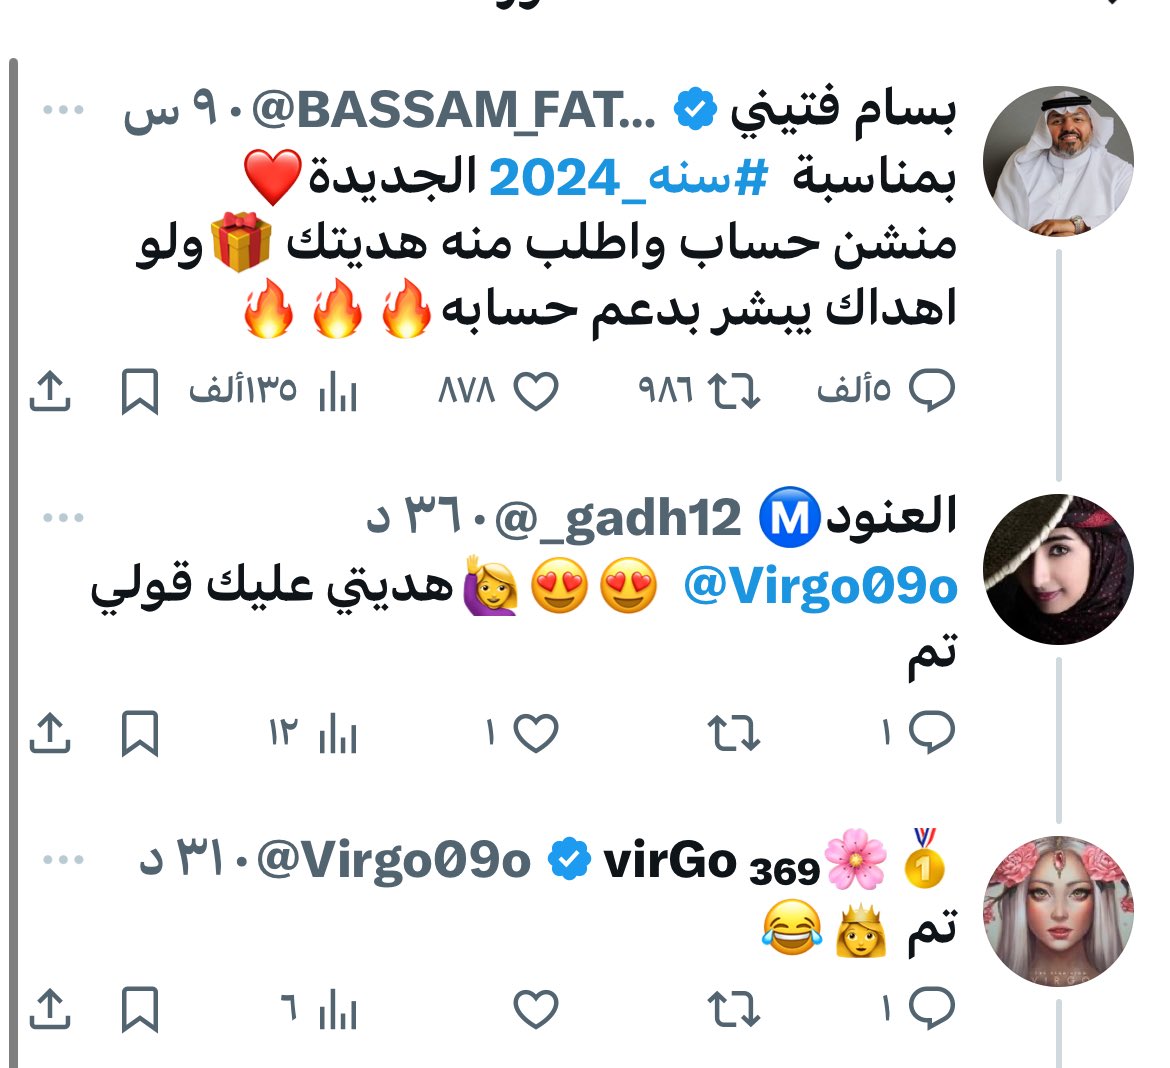Open the #سنه_2024 hashtag
The width and height of the screenshot is (1170, 1068).
click(628, 178)
